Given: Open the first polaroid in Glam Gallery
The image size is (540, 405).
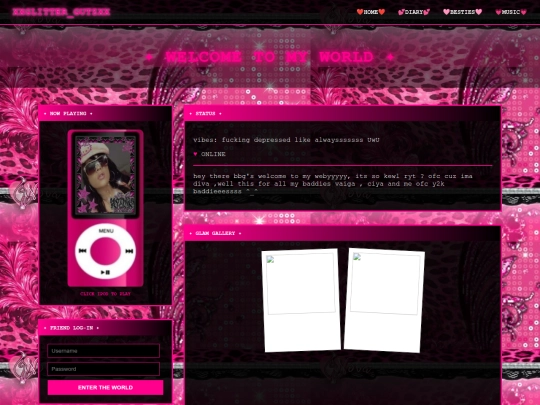Looking at the screenshot, I should coord(301,300).
